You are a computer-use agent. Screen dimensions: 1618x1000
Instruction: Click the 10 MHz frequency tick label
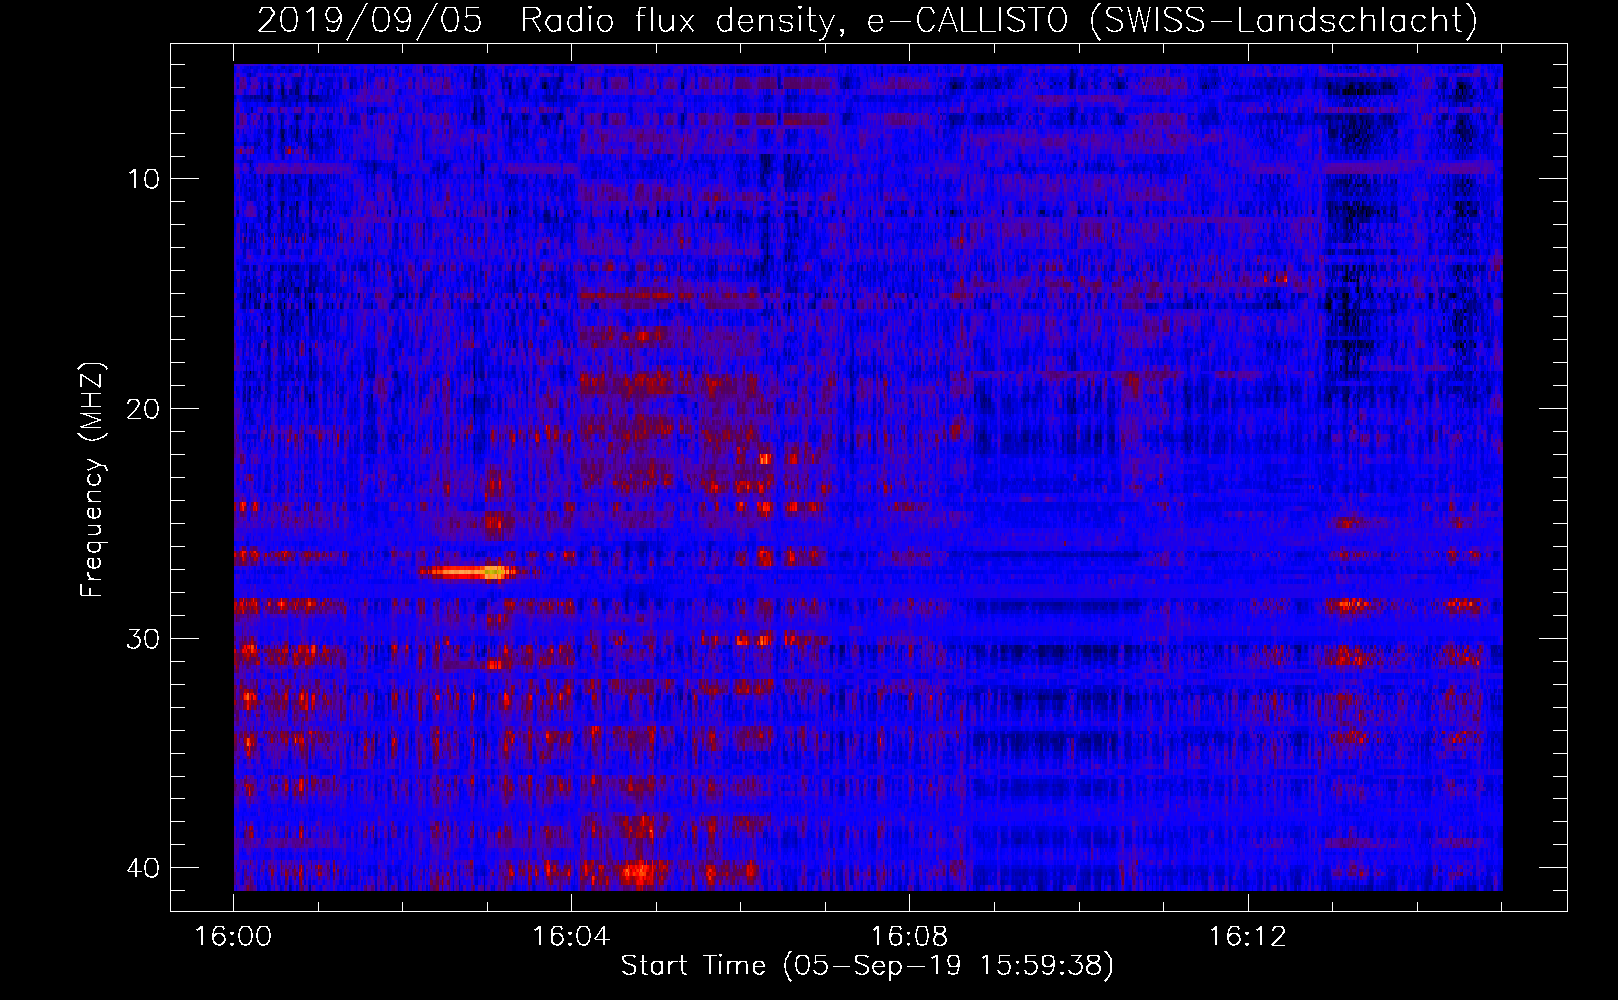tap(143, 179)
